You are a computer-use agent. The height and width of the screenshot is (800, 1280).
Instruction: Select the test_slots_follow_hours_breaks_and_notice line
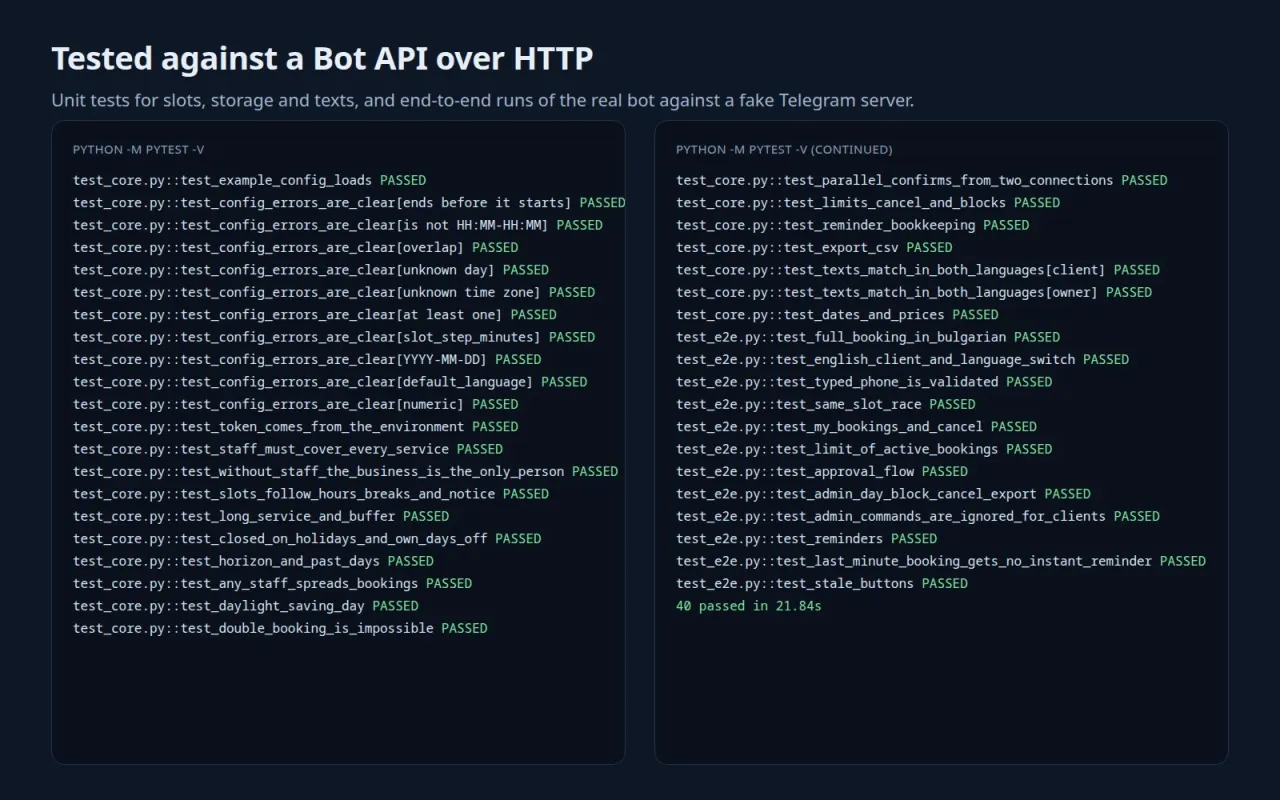point(311,494)
